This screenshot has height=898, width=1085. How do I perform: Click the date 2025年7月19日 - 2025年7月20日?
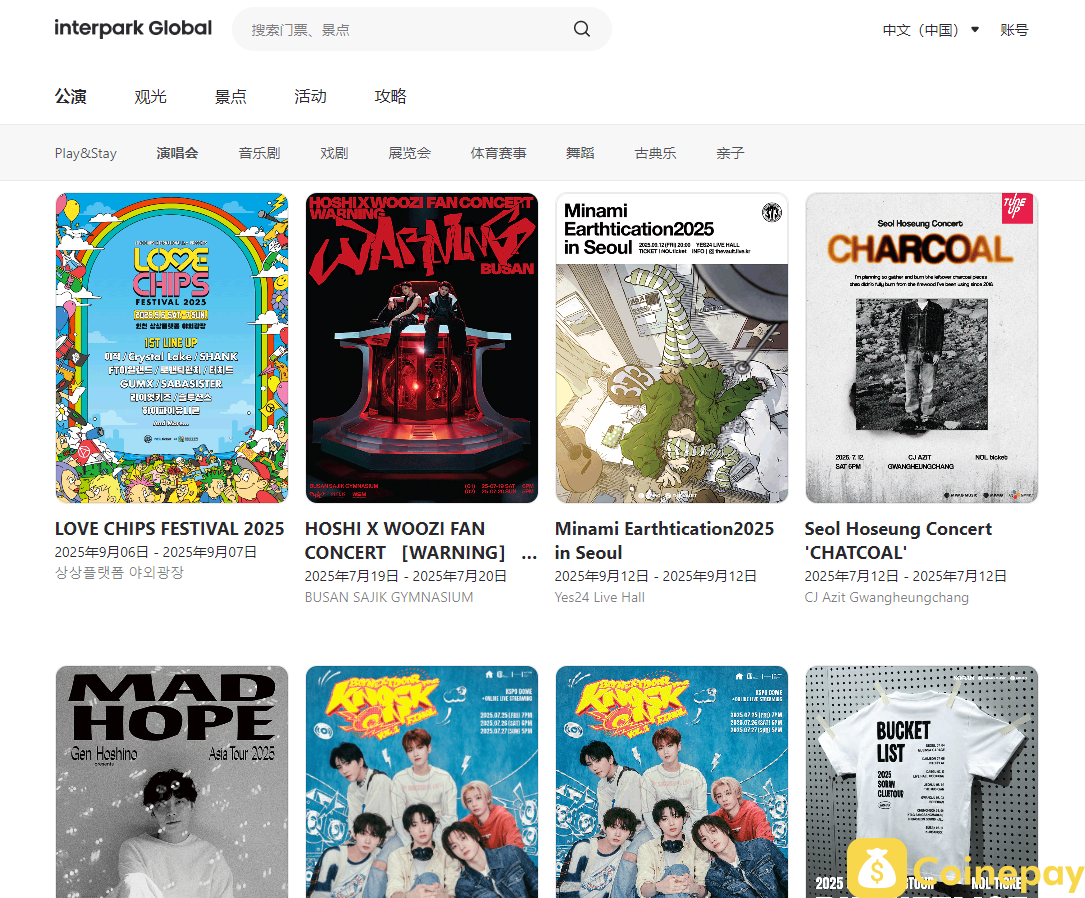point(405,576)
